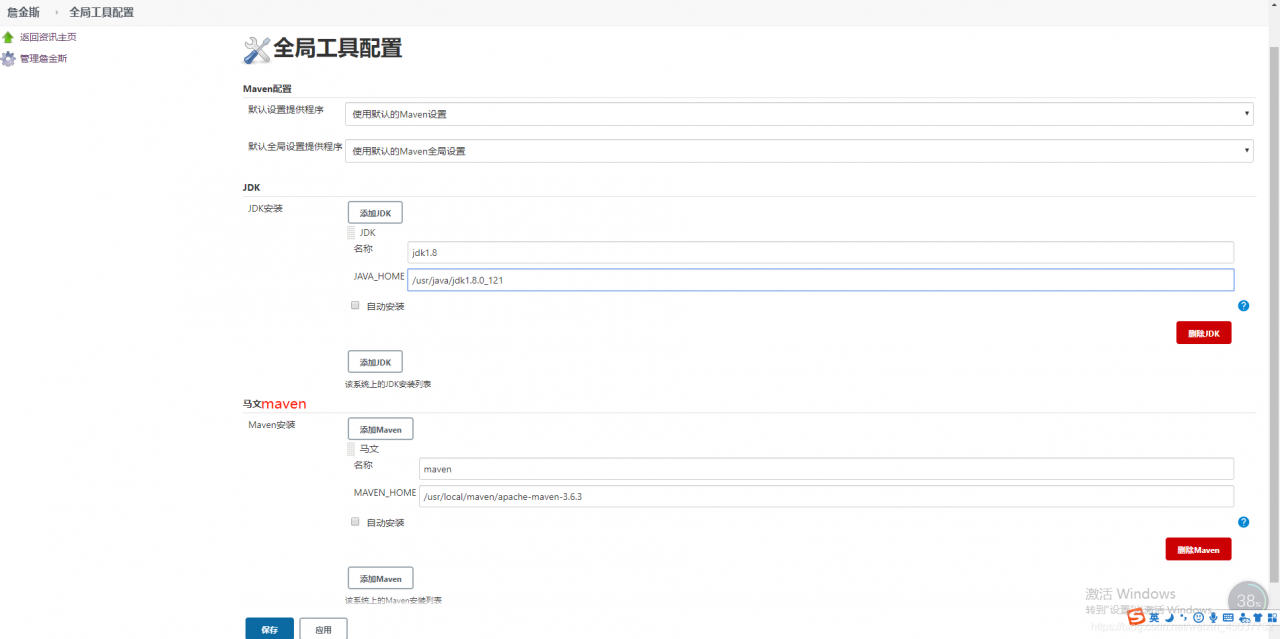Click the Sogou S input method logo
This screenshot has width=1280, height=639.
(x=1136, y=617)
